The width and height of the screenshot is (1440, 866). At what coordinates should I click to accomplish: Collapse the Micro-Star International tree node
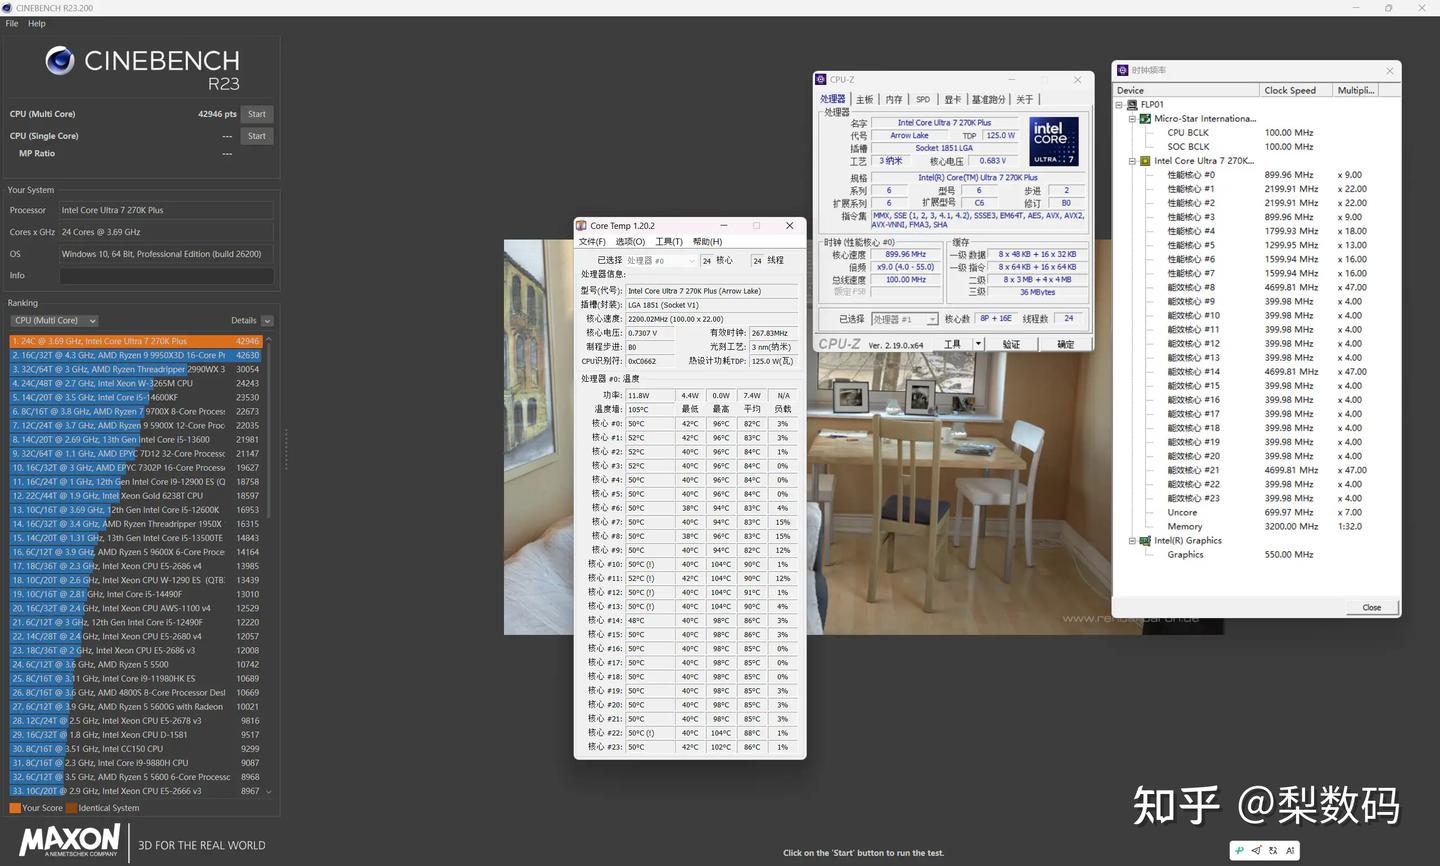pos(1132,118)
